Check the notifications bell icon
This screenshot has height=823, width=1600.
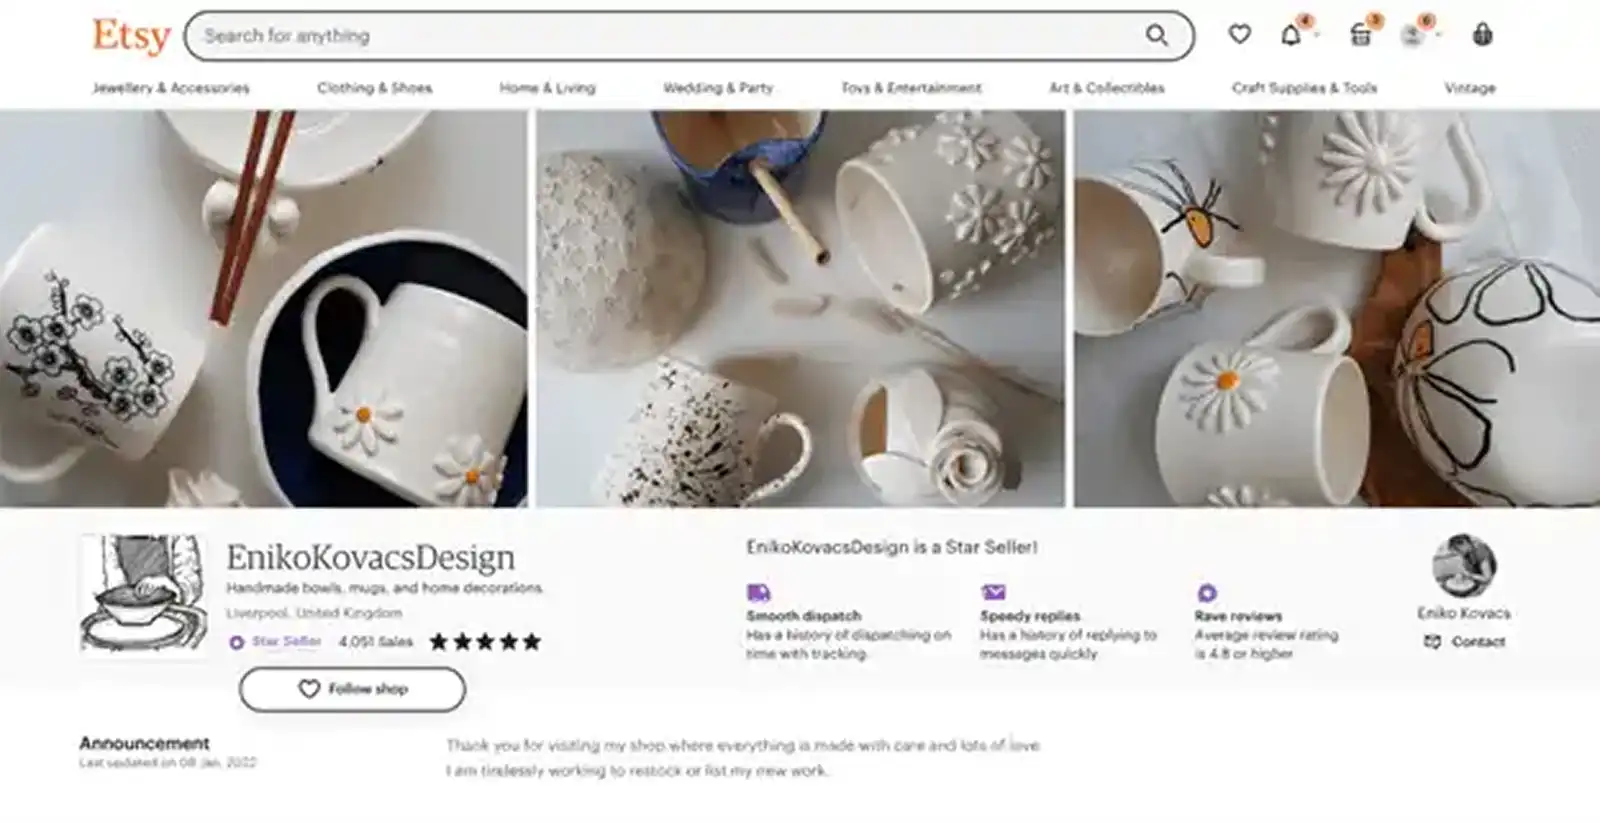coord(1293,34)
